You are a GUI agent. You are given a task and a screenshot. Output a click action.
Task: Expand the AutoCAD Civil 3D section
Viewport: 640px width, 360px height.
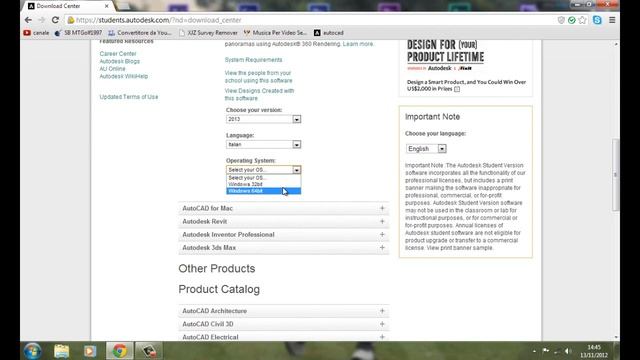click(x=284, y=324)
